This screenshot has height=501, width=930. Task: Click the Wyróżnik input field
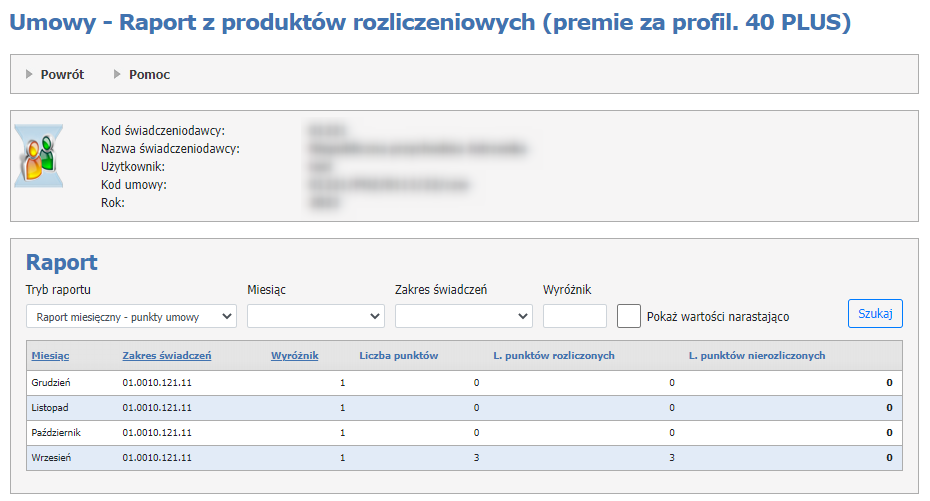pos(574,316)
